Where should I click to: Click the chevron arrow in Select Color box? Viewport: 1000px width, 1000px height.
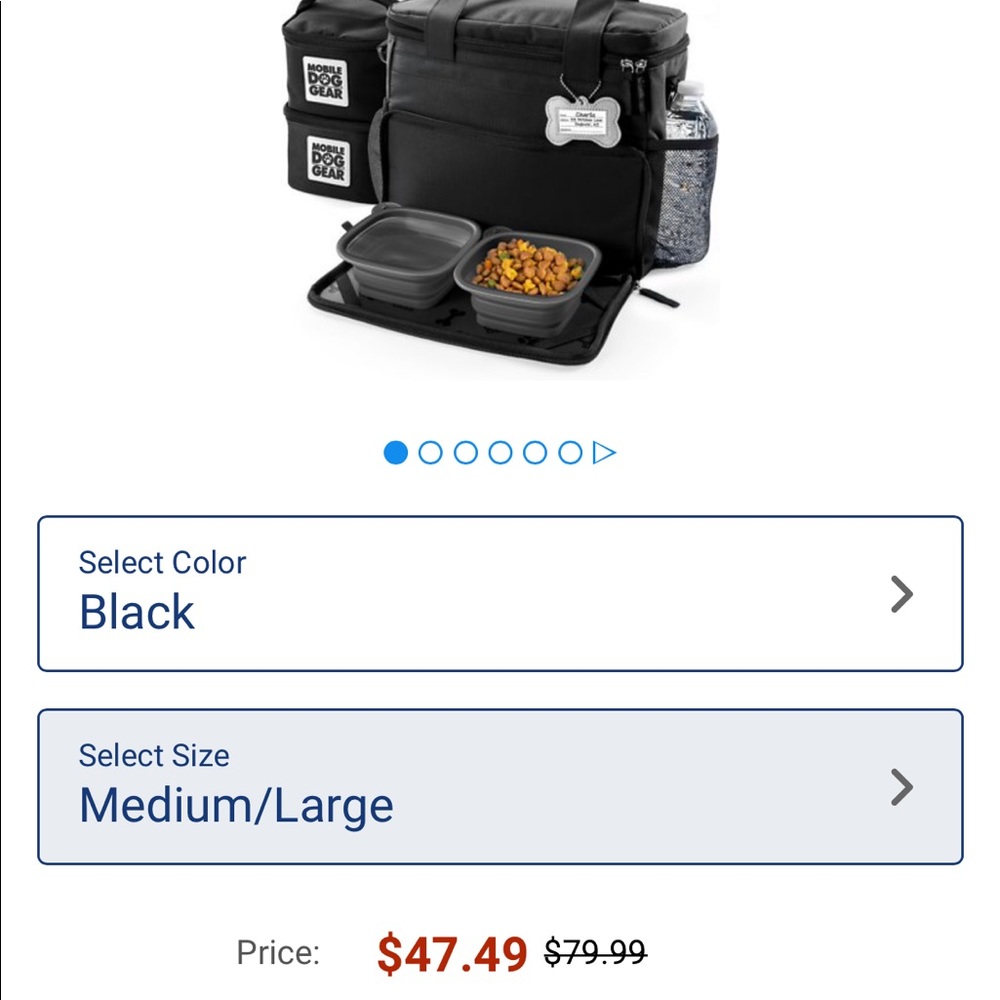click(902, 594)
